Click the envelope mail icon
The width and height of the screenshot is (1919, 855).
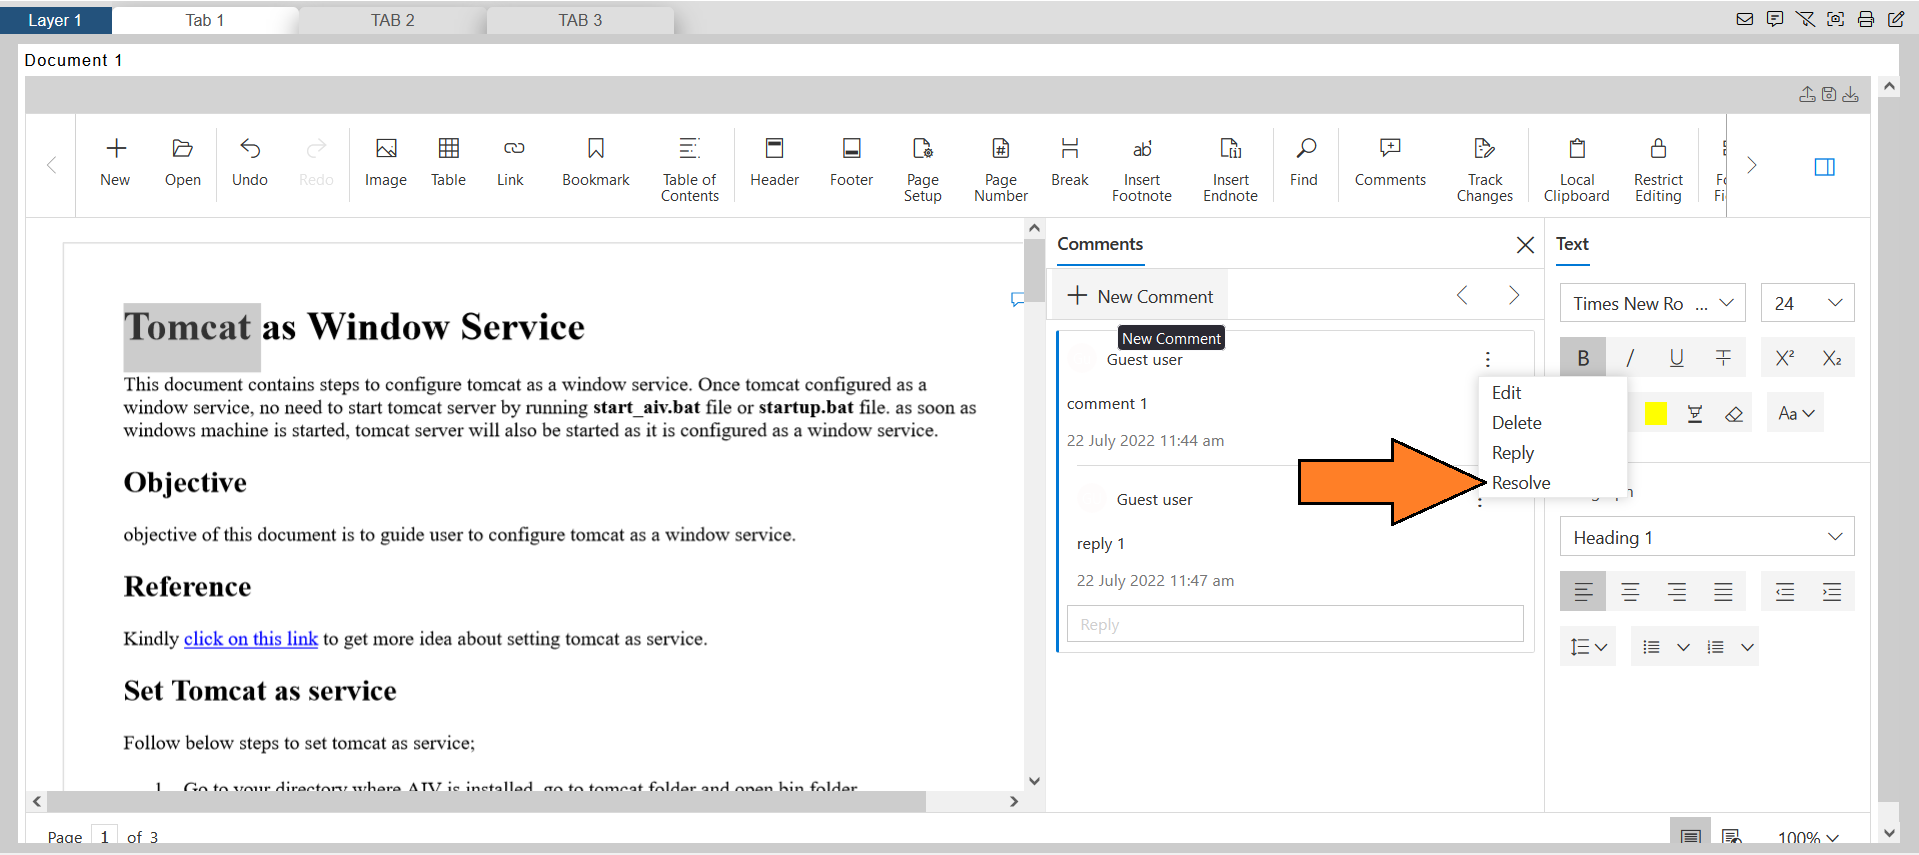[x=1745, y=19]
